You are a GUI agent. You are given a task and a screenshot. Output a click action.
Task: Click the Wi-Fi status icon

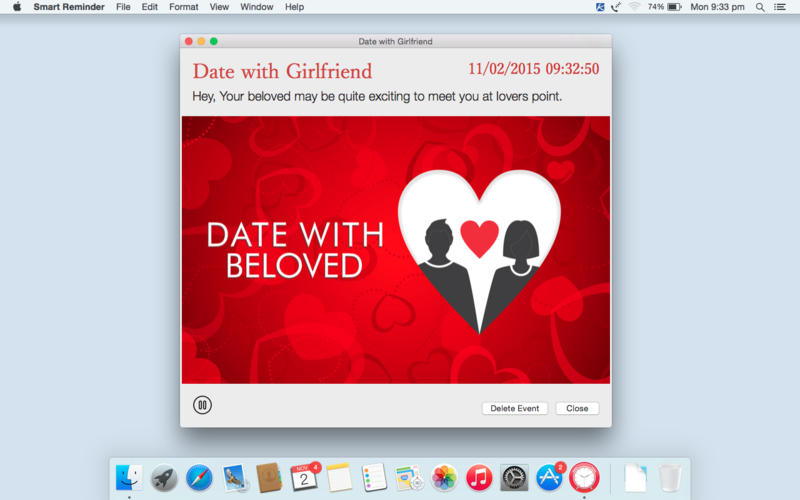point(634,7)
